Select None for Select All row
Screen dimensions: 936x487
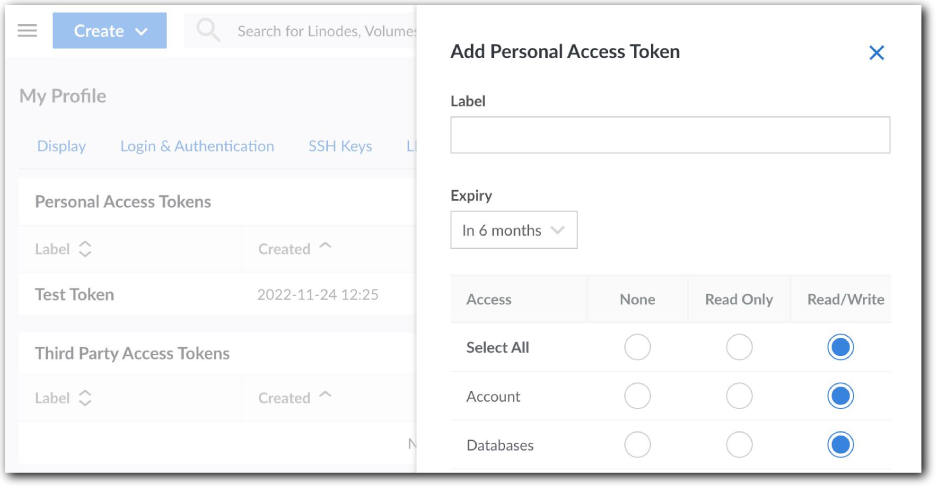point(637,347)
